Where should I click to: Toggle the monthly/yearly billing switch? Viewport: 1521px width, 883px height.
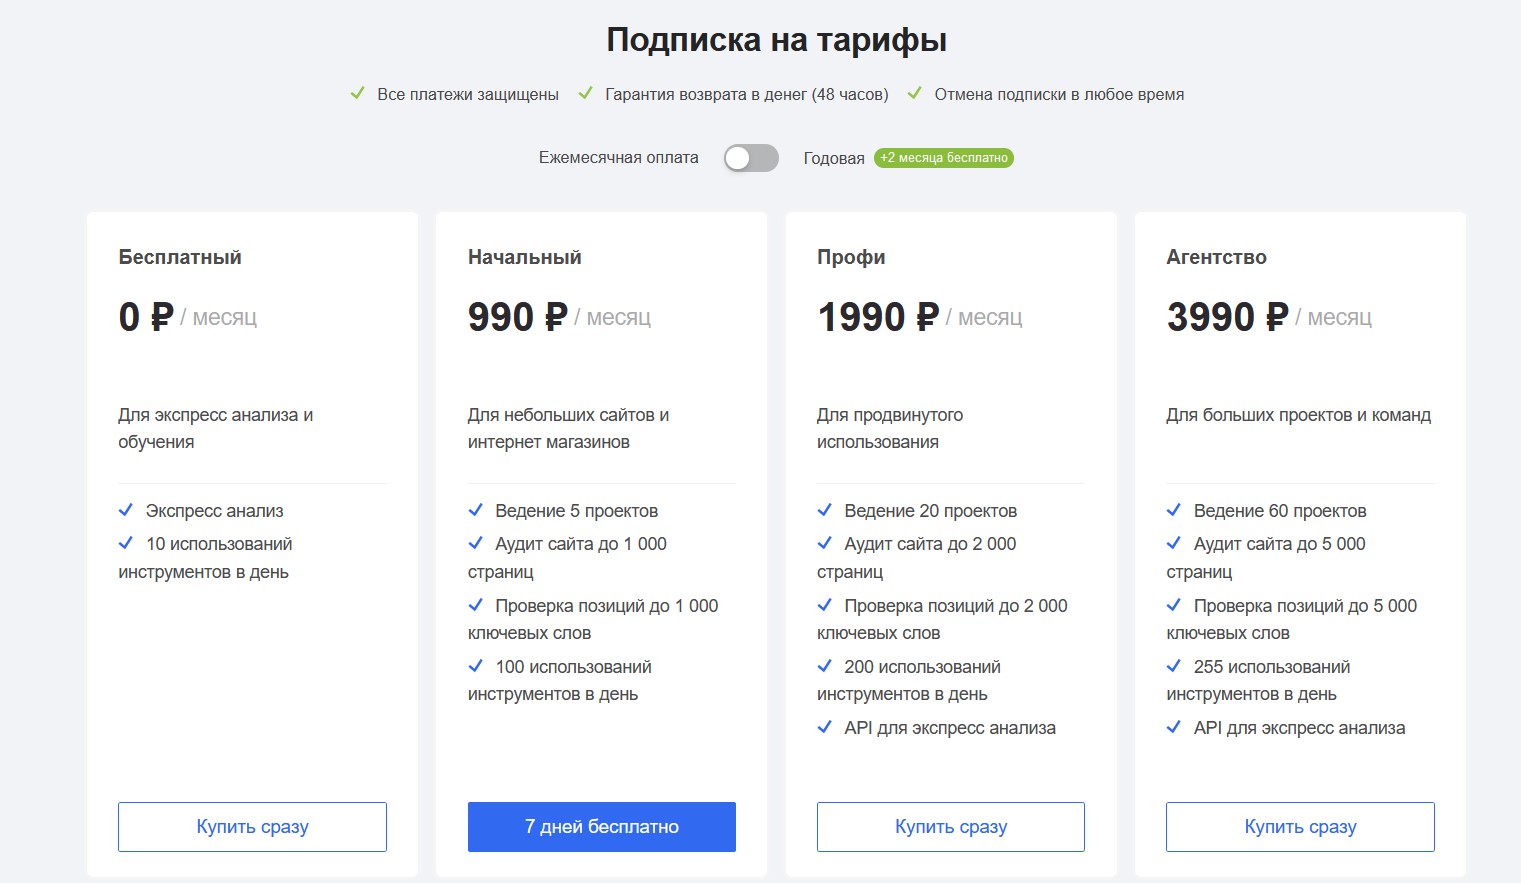pyautogui.click(x=751, y=158)
